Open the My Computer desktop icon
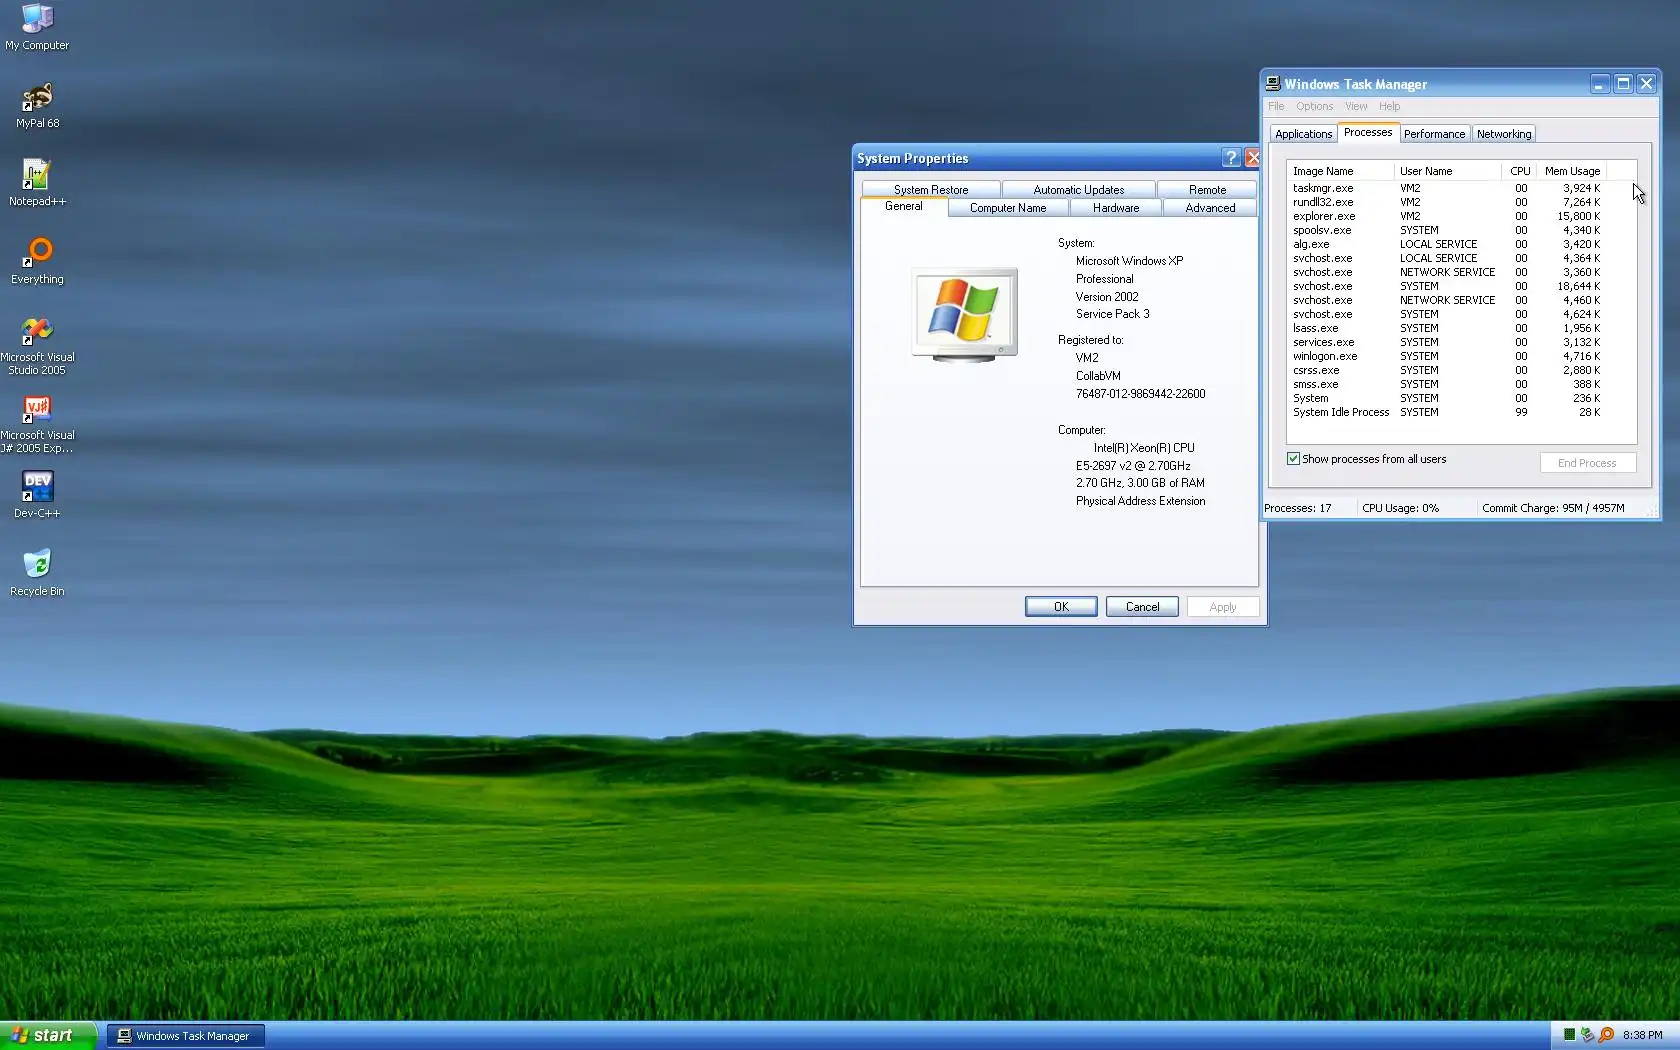 click(37, 28)
